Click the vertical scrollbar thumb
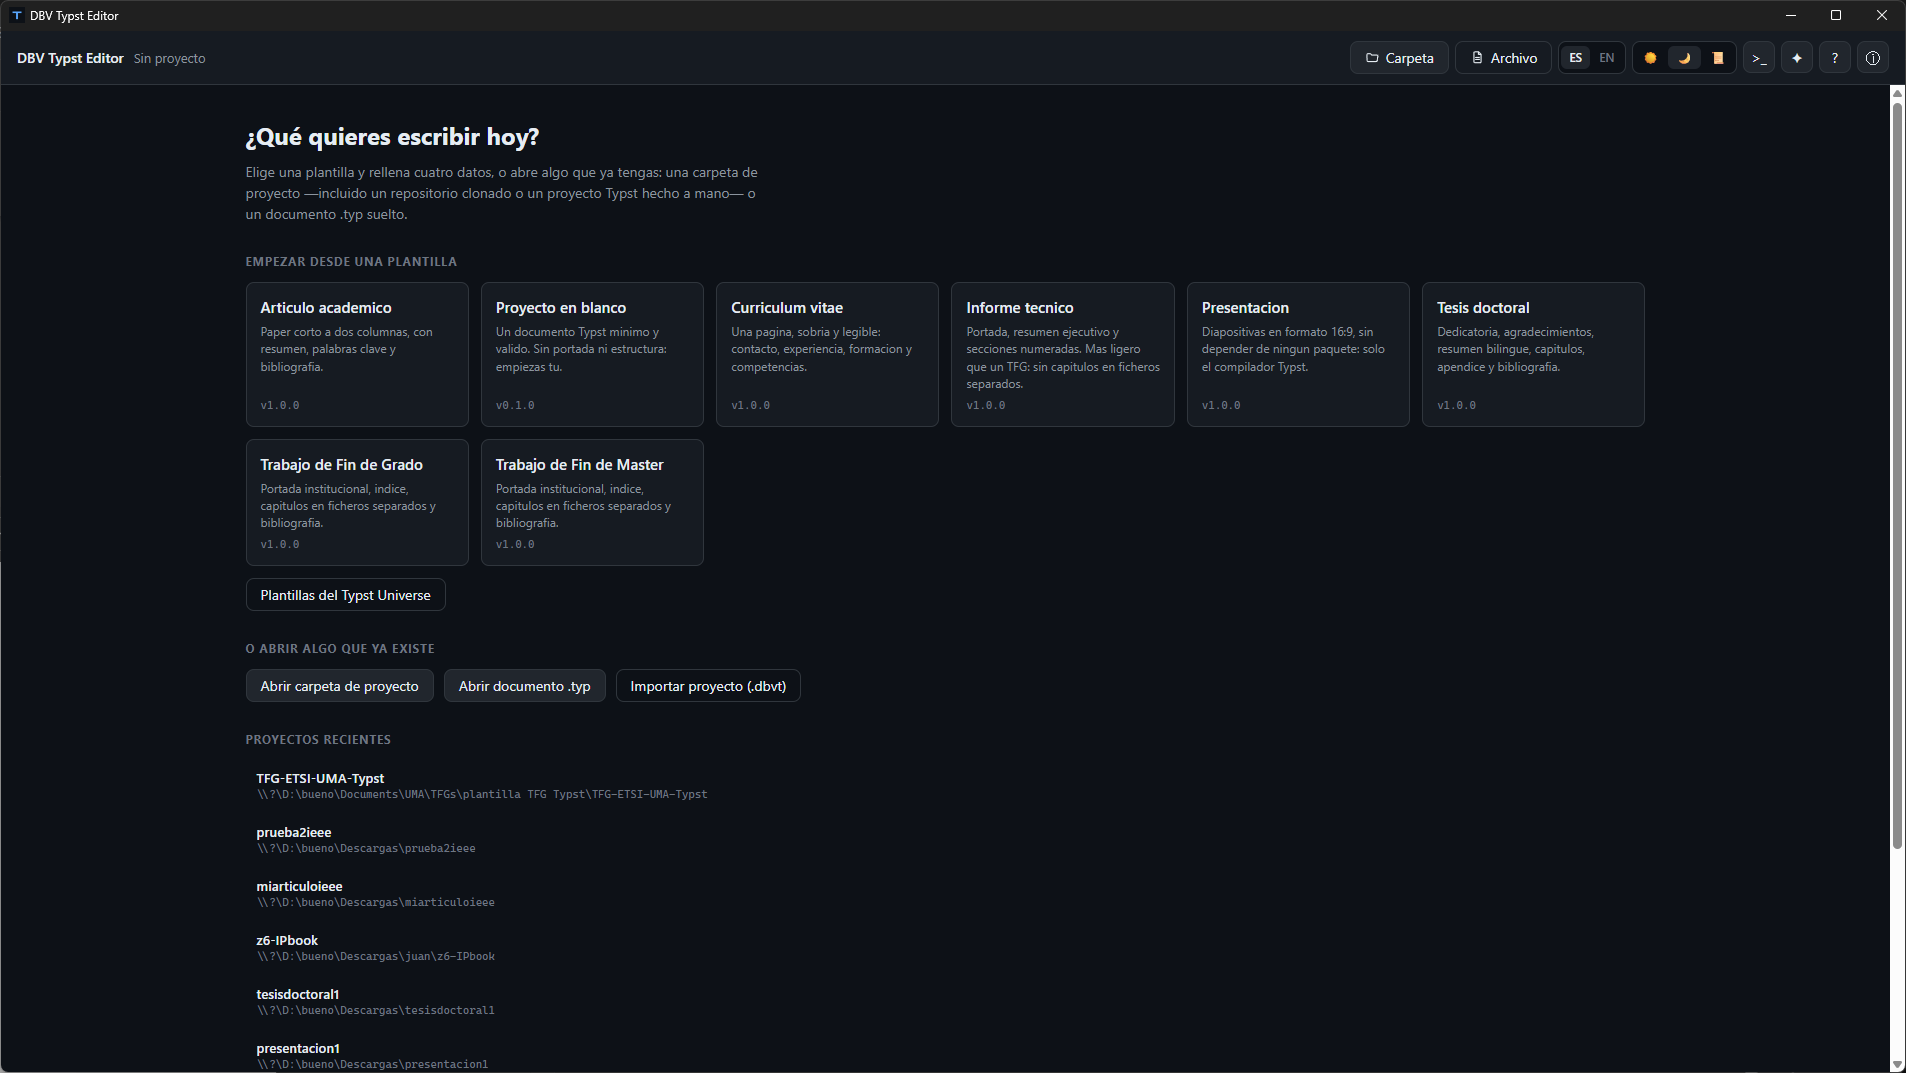 pos(1897,476)
